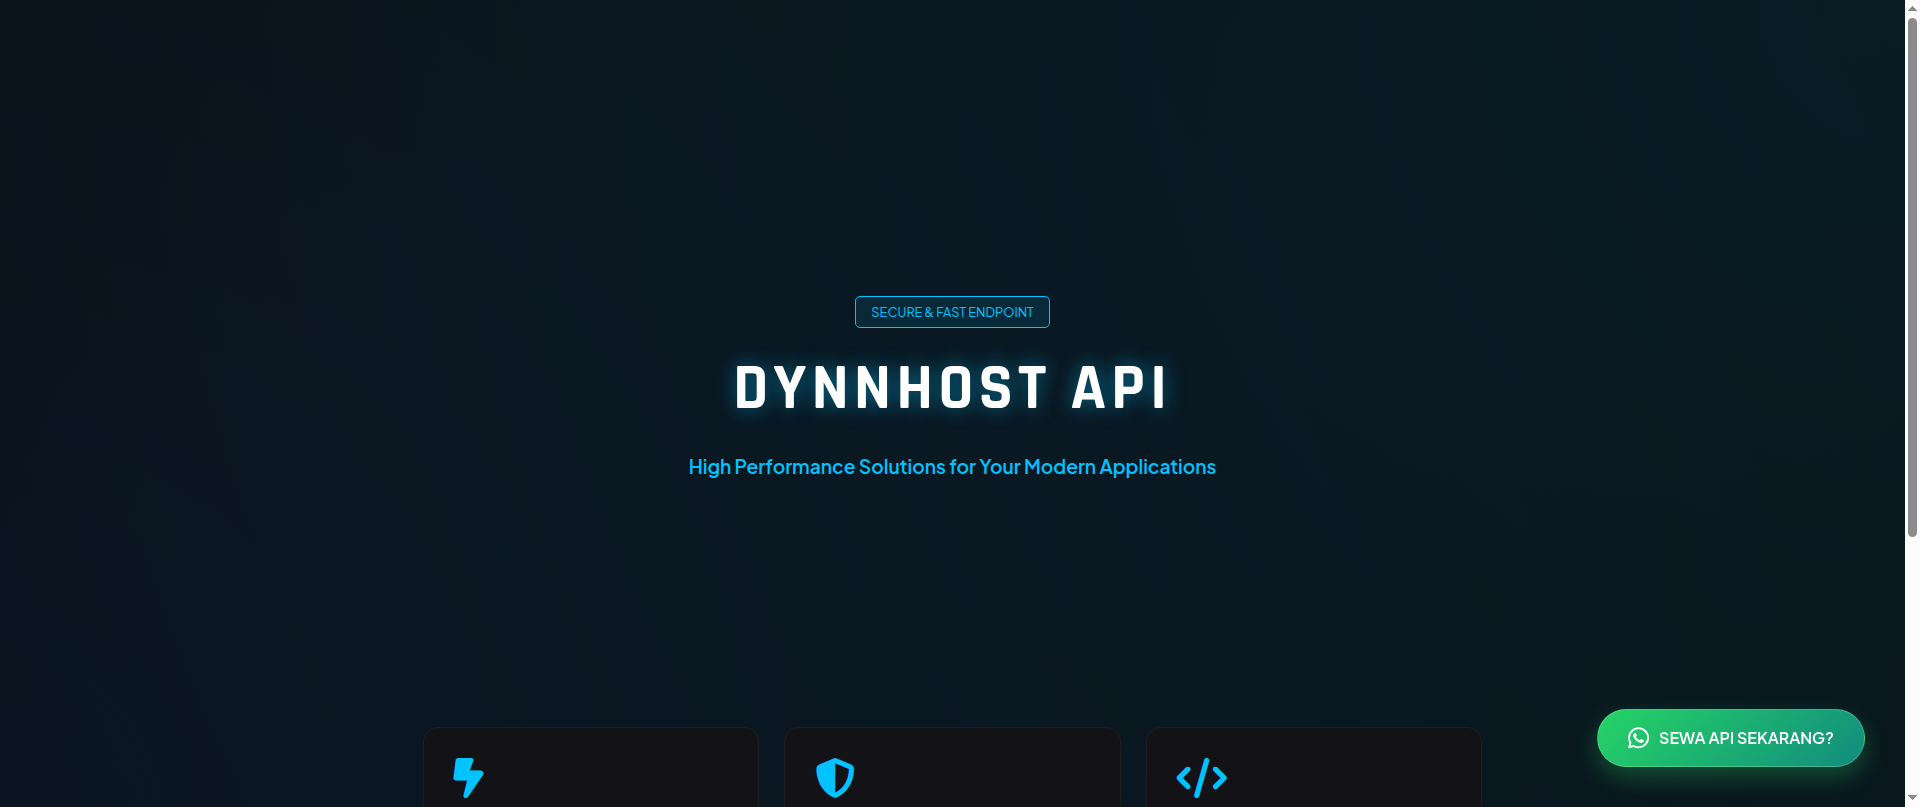Click the page vertical scrollbar thumb

[1912, 278]
